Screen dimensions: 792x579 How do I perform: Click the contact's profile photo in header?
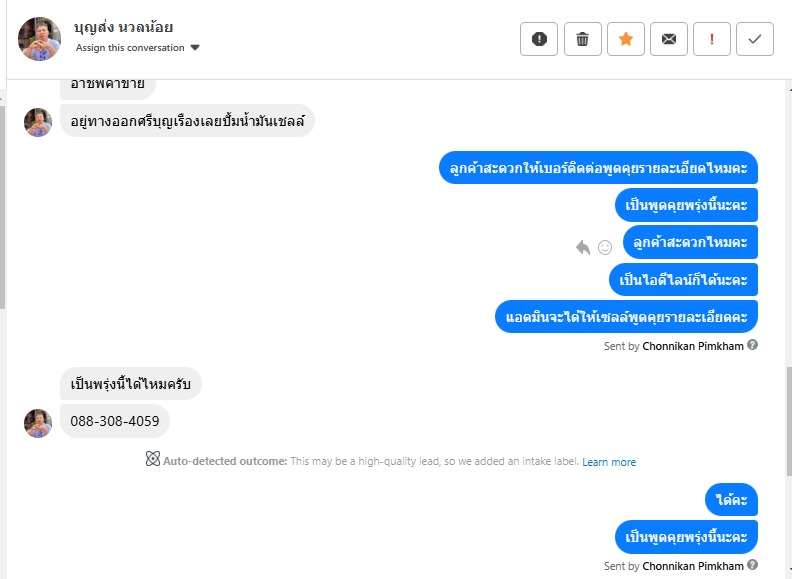point(40,38)
